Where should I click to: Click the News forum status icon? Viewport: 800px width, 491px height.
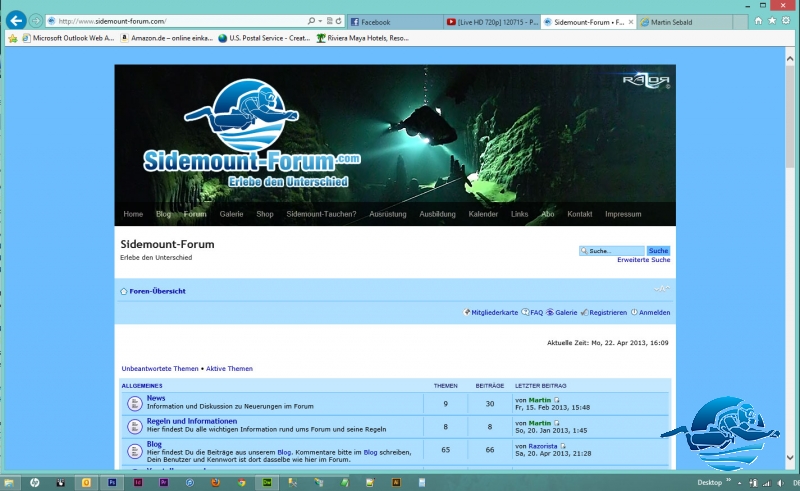[x=135, y=404]
